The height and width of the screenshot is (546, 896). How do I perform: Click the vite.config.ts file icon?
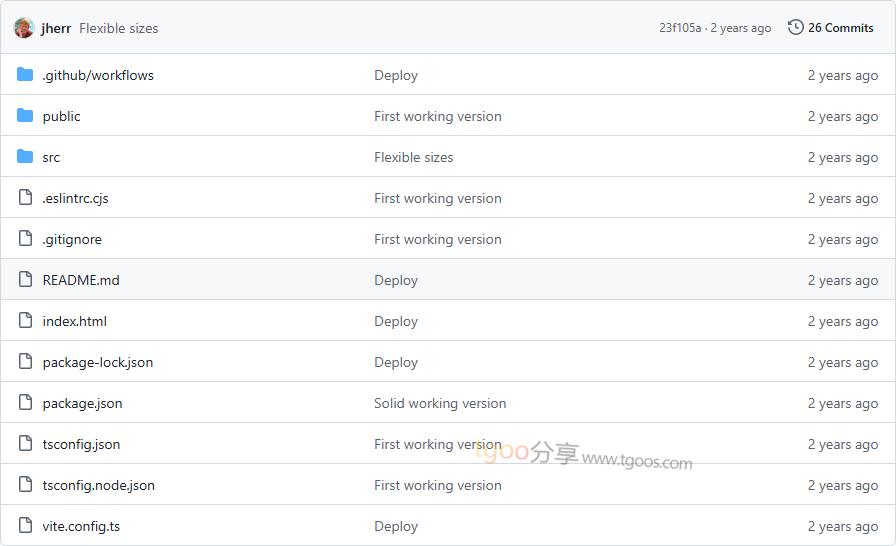point(25,526)
